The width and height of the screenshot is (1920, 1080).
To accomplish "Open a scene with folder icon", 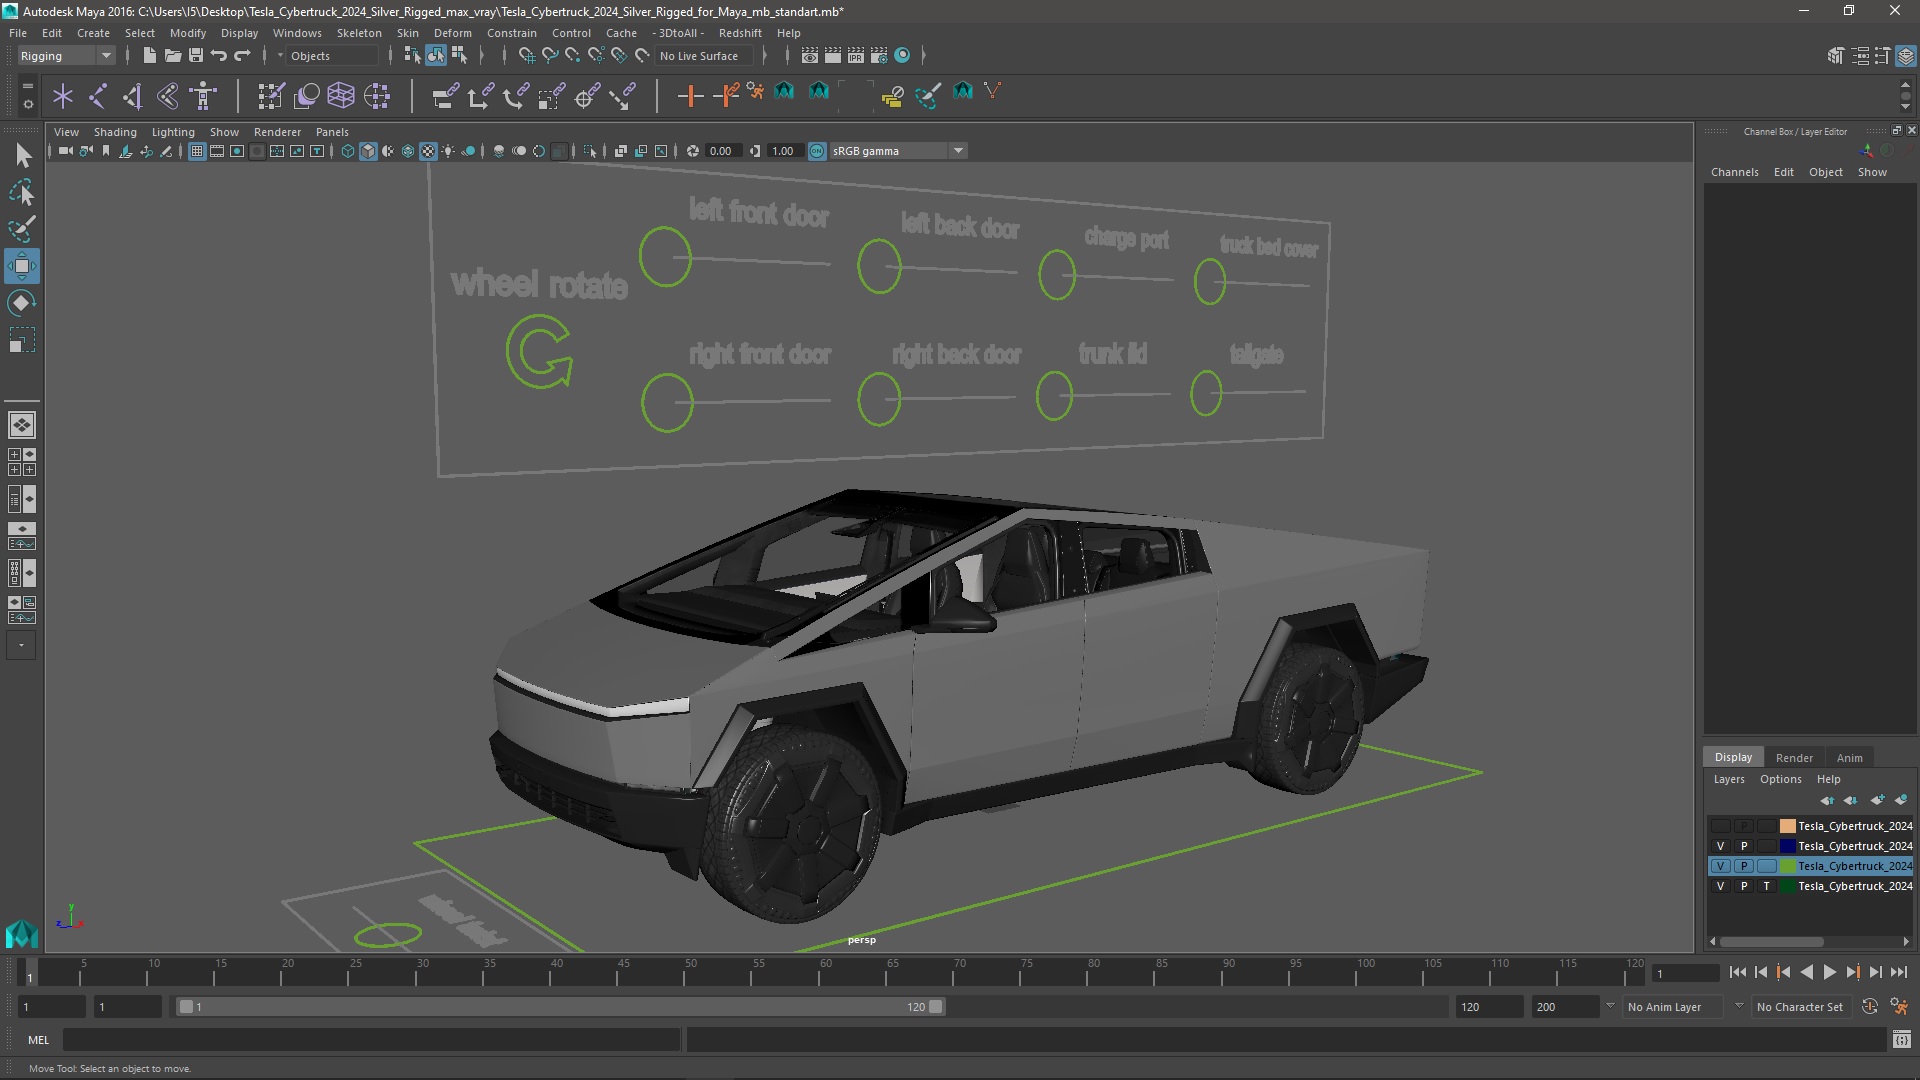I will pos(172,56).
